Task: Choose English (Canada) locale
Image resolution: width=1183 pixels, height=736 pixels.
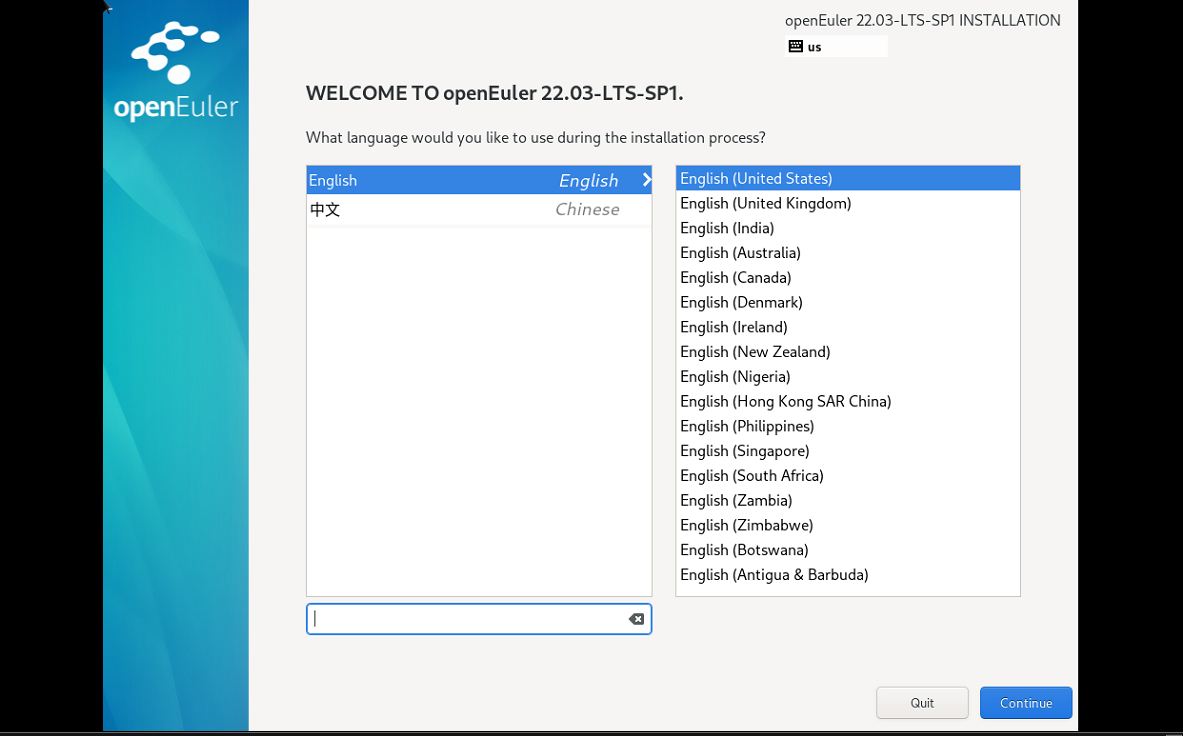Action: (x=848, y=278)
